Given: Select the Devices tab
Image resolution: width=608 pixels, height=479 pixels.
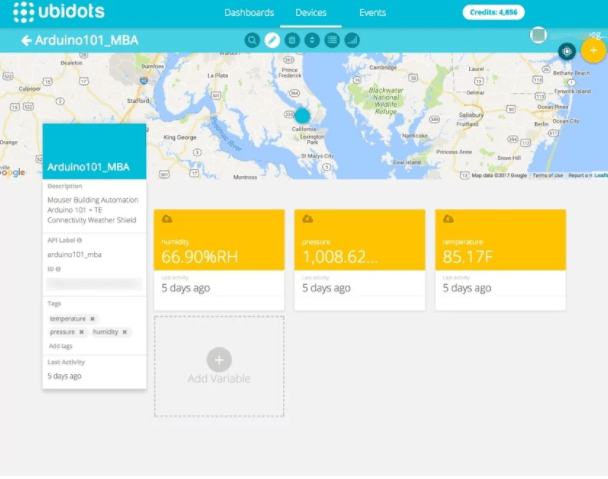Looking at the screenshot, I should (311, 13).
